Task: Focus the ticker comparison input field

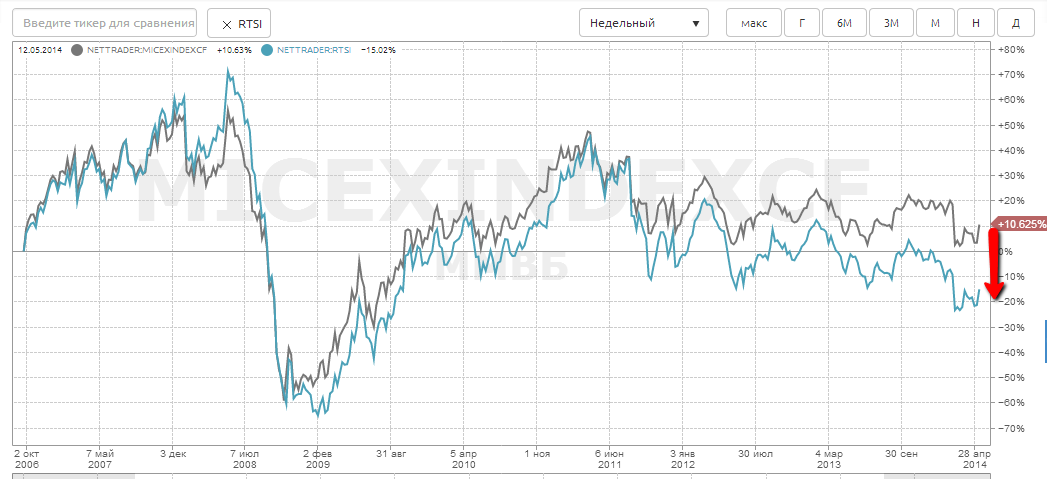Action: (108, 23)
